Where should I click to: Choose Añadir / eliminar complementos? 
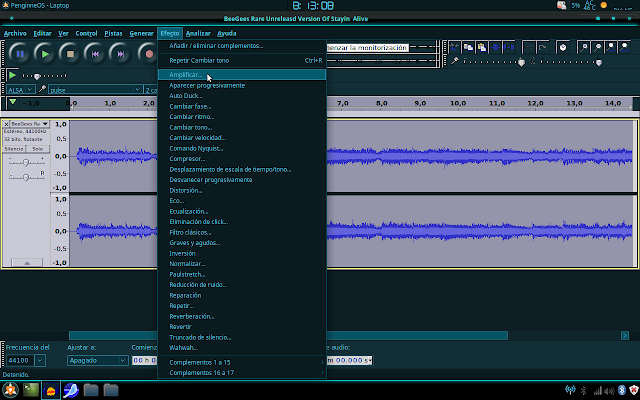(242, 46)
